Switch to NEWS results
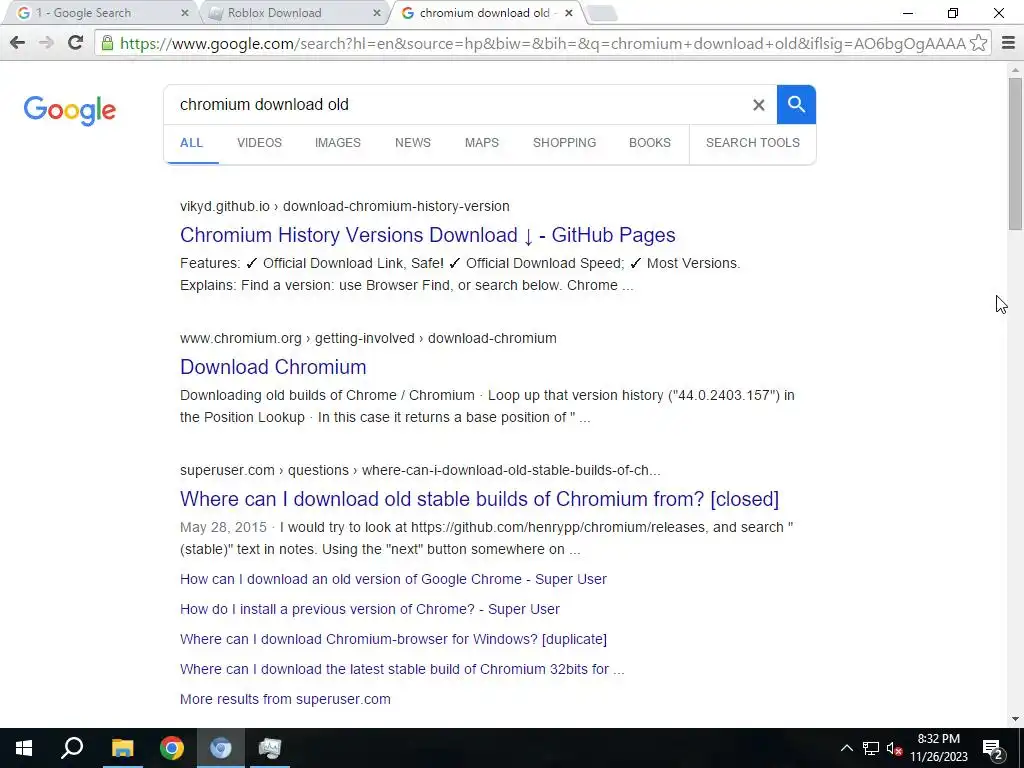Viewport: 1024px width, 768px height. click(413, 143)
